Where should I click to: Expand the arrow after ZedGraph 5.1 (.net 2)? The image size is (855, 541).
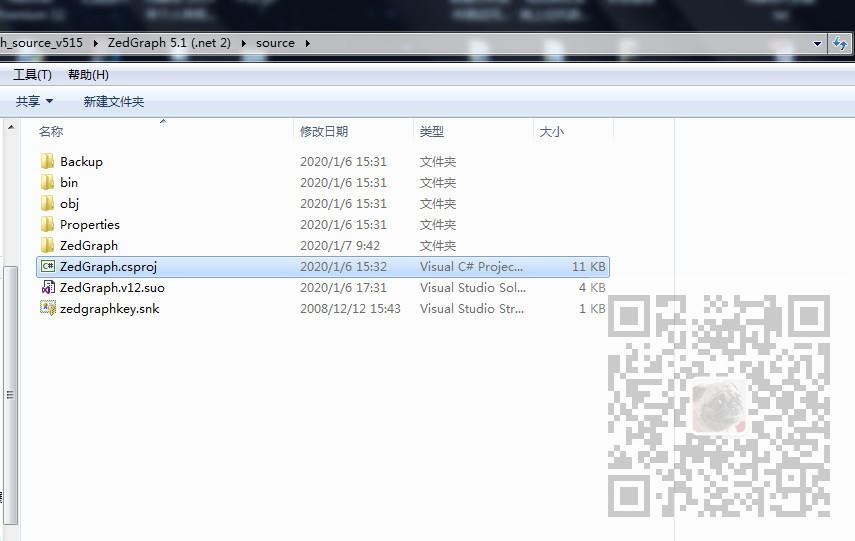point(243,43)
